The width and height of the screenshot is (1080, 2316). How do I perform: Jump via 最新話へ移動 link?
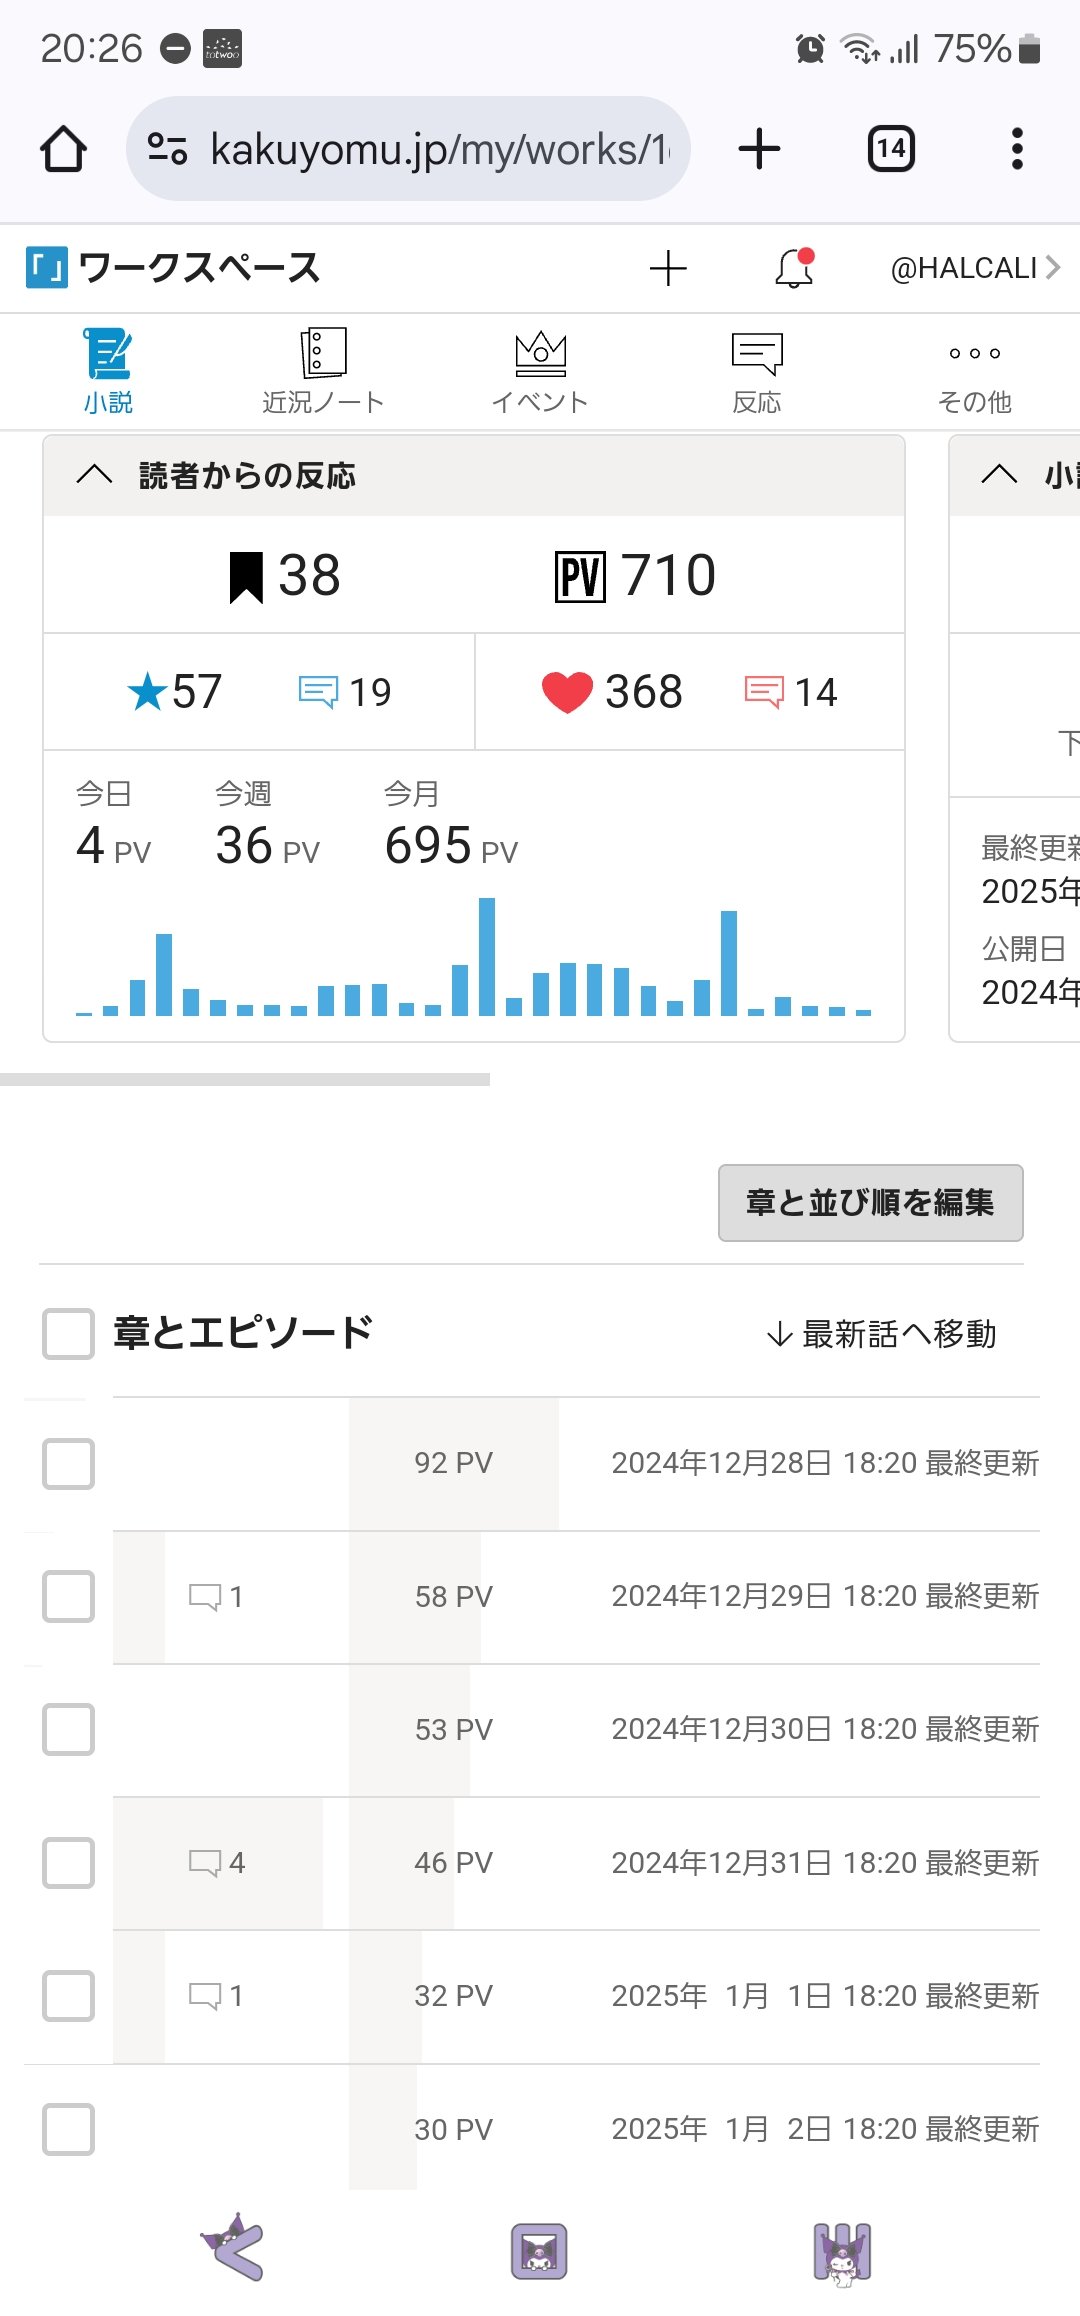click(x=881, y=1334)
